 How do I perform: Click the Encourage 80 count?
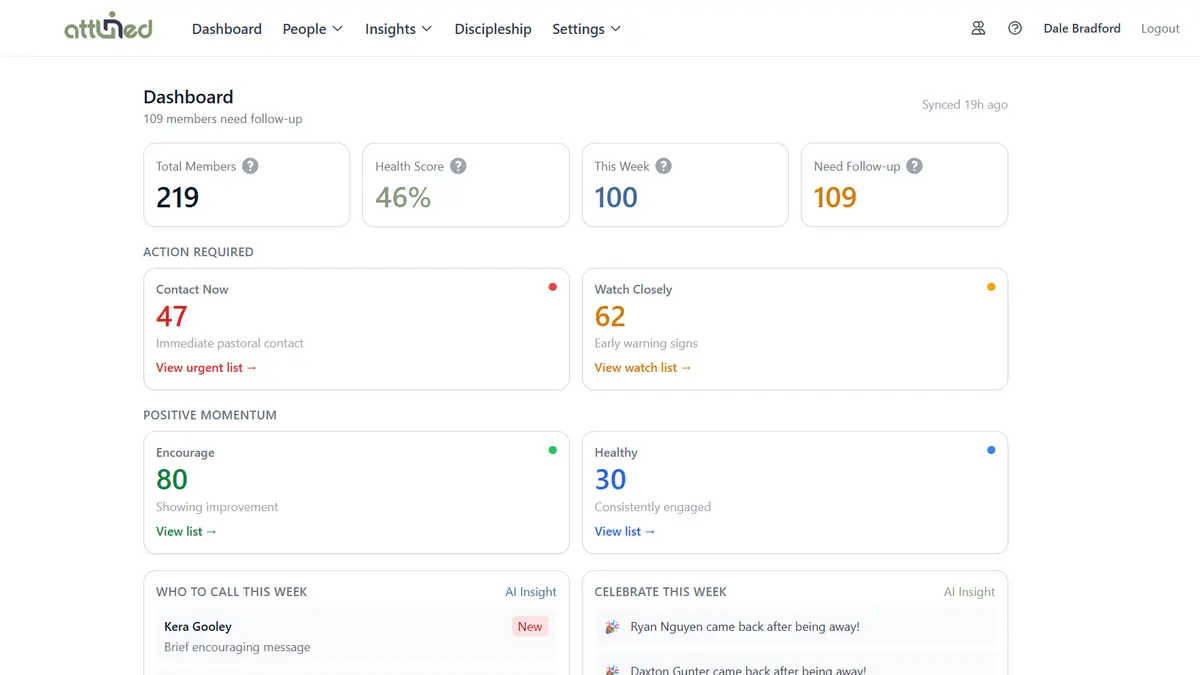click(x=172, y=479)
